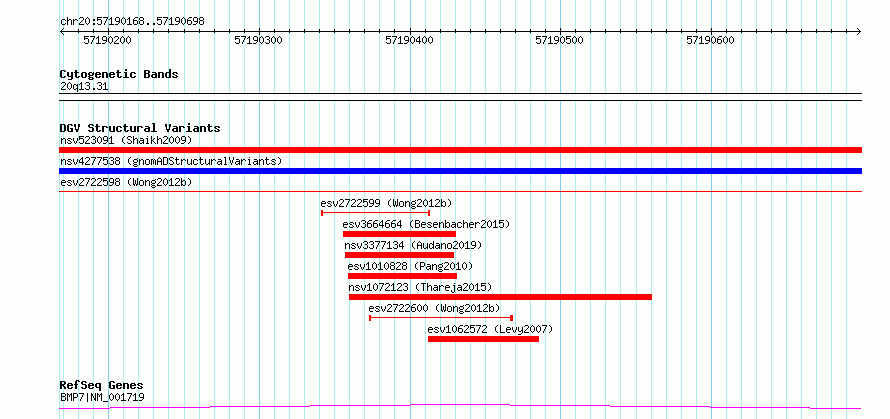This screenshot has width=890, height=419.
Task: Click the thin red interval under esv2722599
Action: tap(375, 213)
